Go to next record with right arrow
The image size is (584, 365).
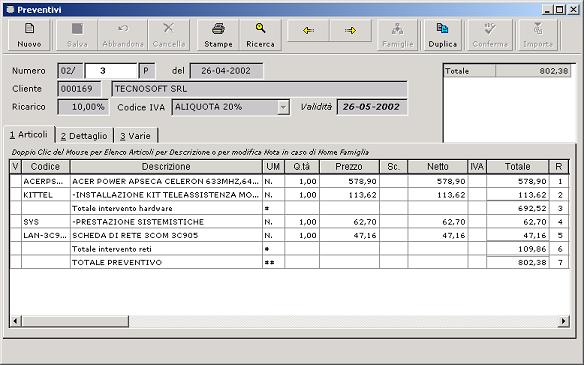(x=350, y=30)
